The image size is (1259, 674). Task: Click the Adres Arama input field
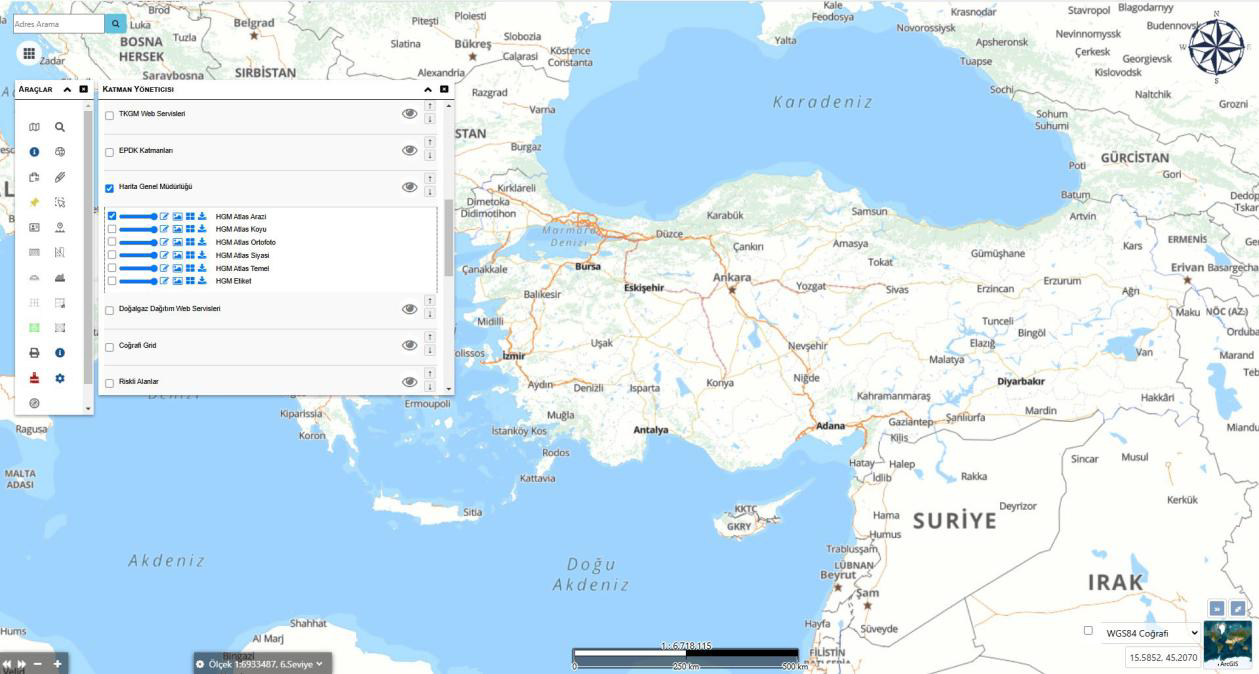pyautogui.click(x=58, y=23)
